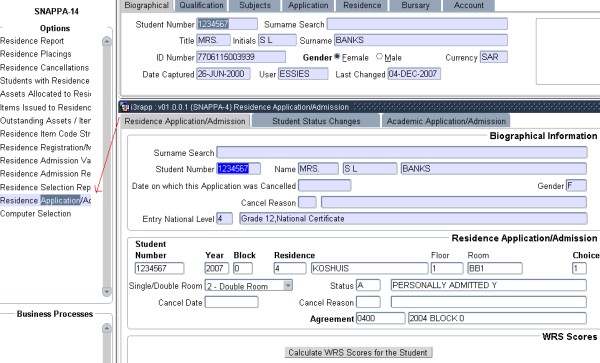The width and height of the screenshot is (600, 363).
Task: Switch to Student Status Changes tab
Action: coord(316,121)
